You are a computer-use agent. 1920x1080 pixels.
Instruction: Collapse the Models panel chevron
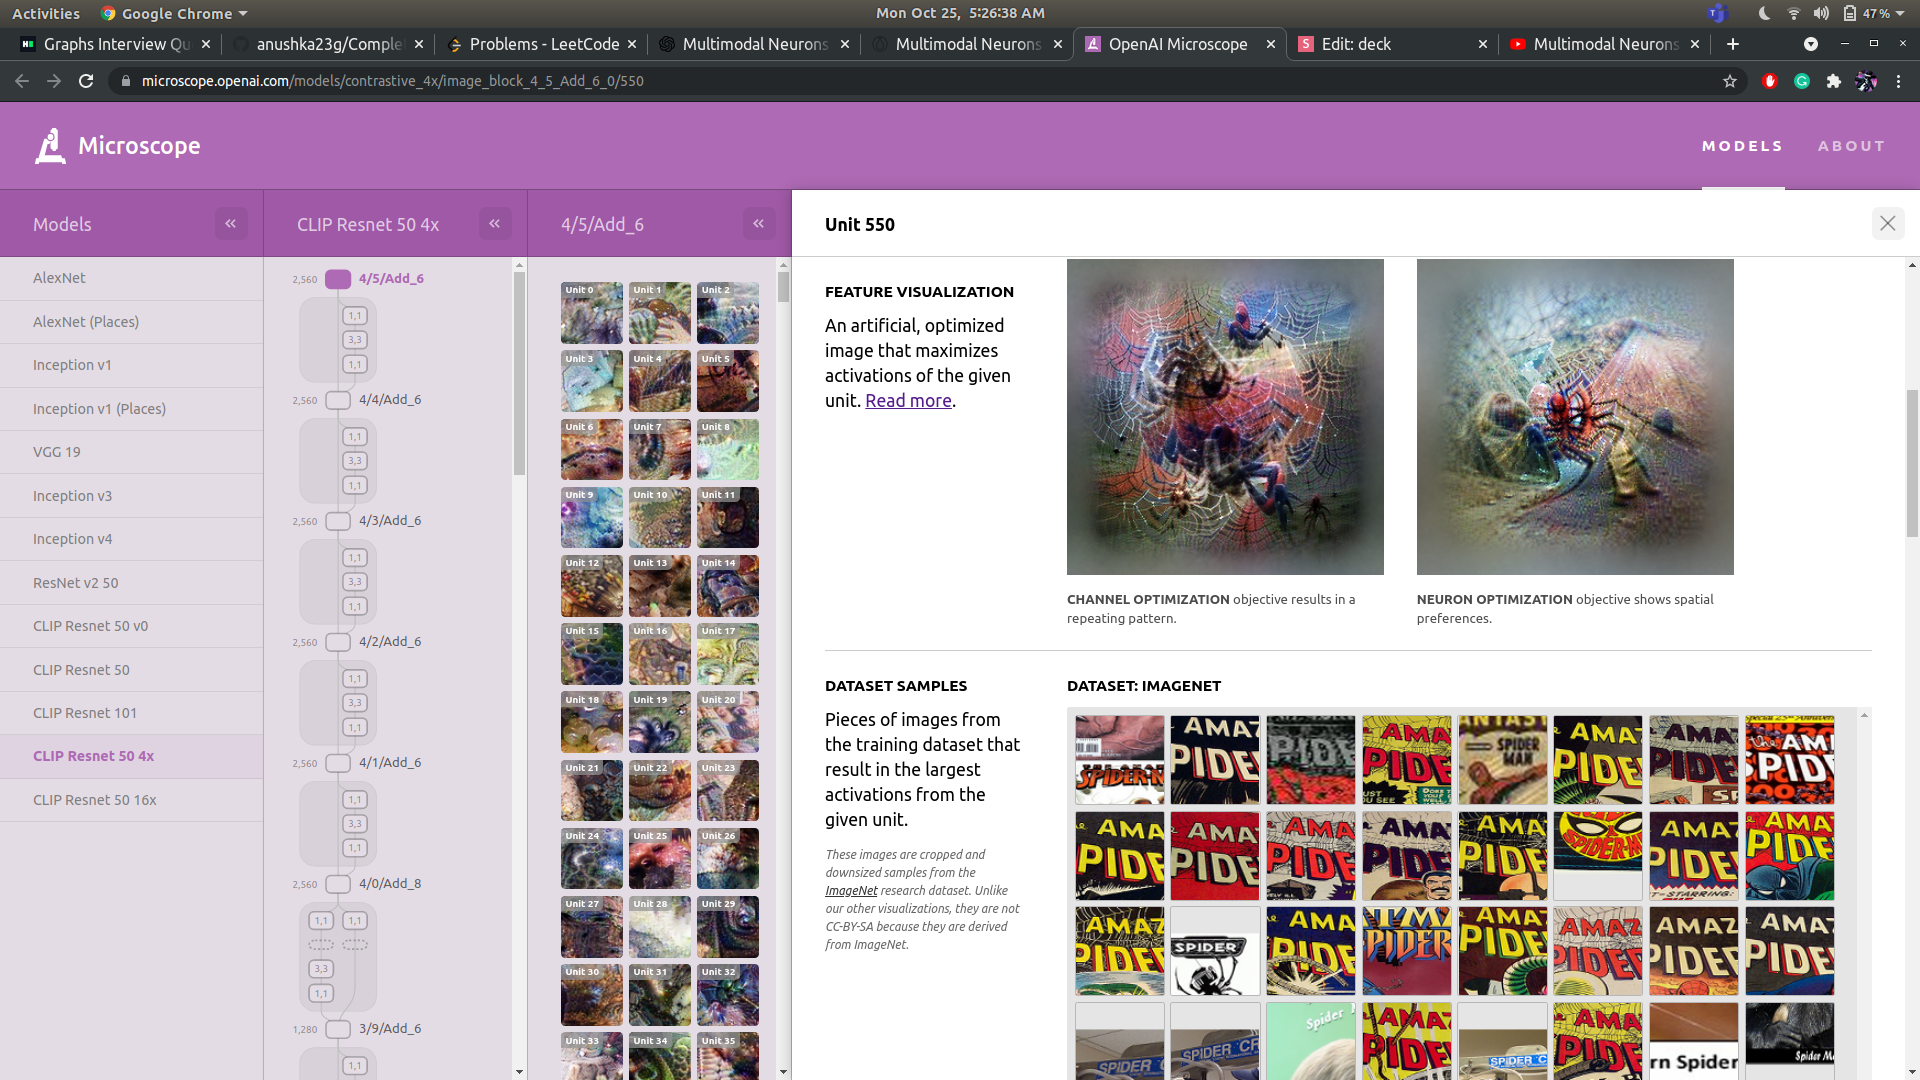coord(231,224)
